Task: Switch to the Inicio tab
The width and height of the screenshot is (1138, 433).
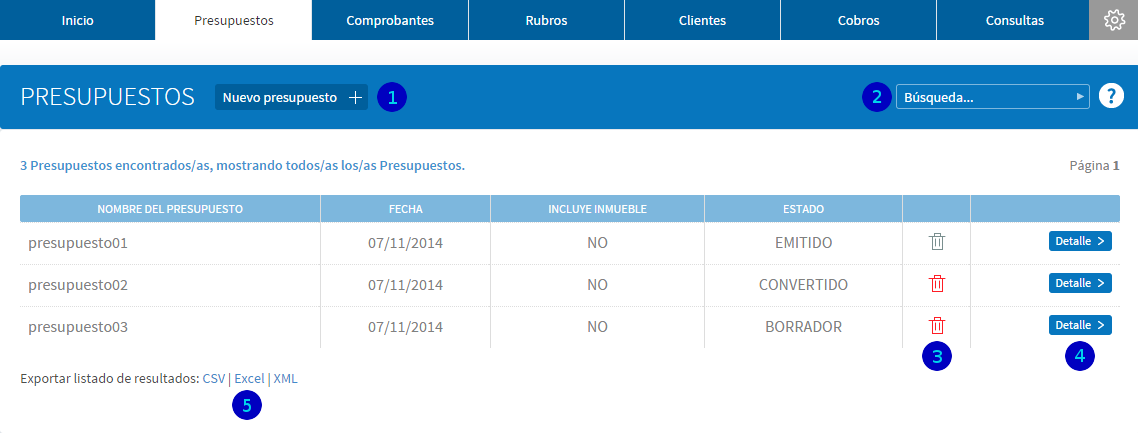Action: tap(78, 20)
